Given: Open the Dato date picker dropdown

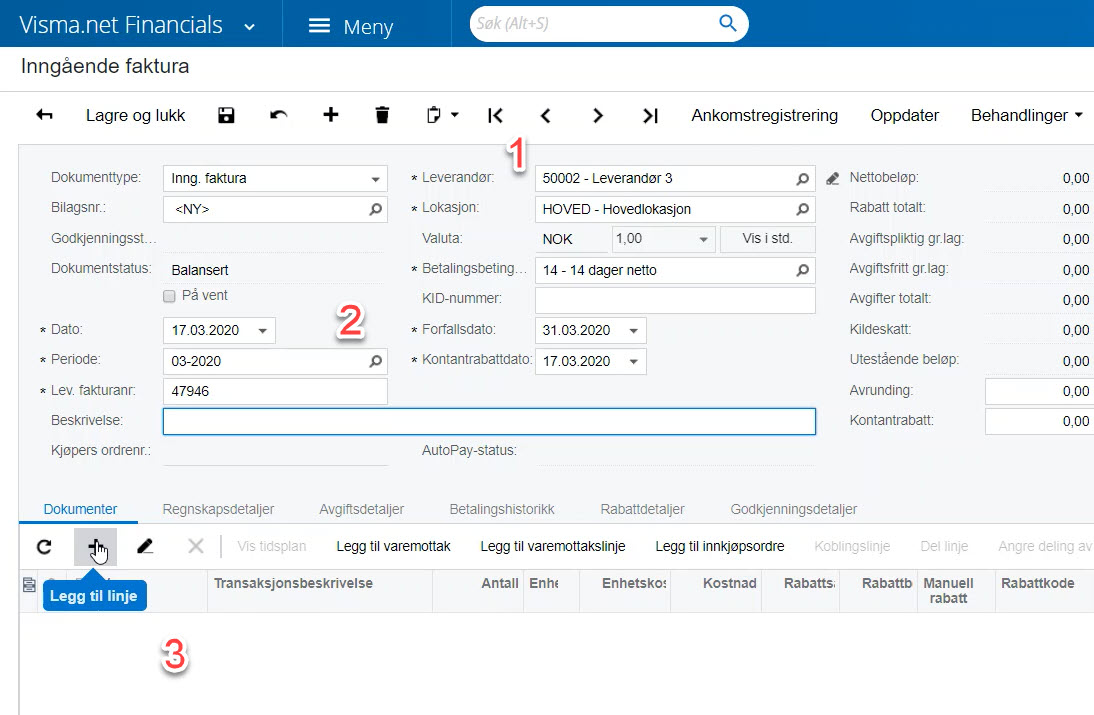Looking at the screenshot, I should (263, 331).
